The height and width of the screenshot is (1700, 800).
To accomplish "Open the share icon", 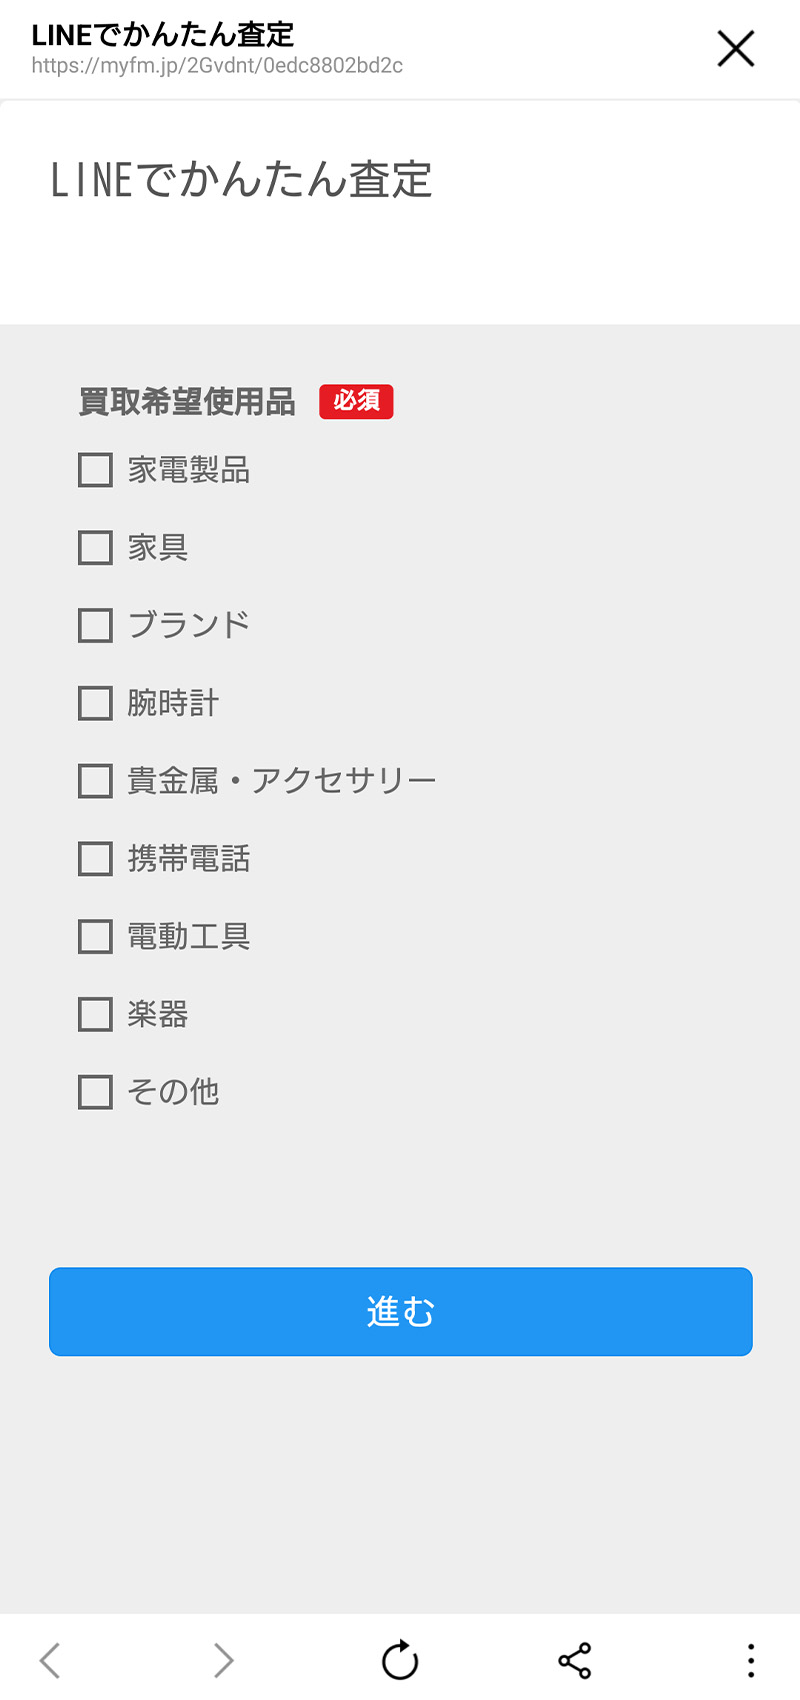I will (x=575, y=1660).
